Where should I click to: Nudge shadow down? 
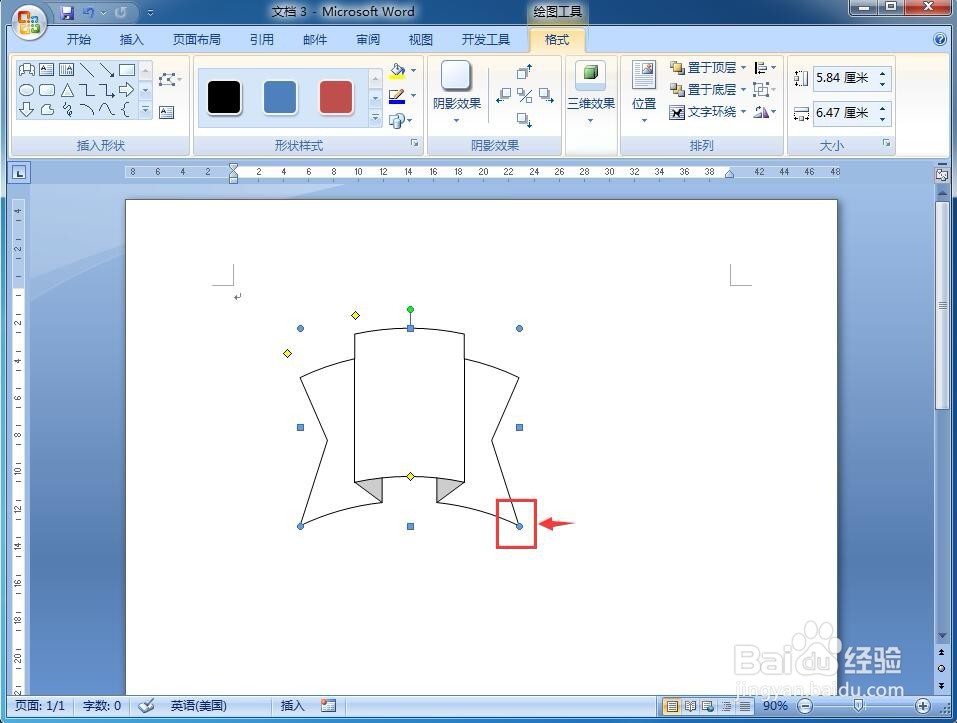524,119
